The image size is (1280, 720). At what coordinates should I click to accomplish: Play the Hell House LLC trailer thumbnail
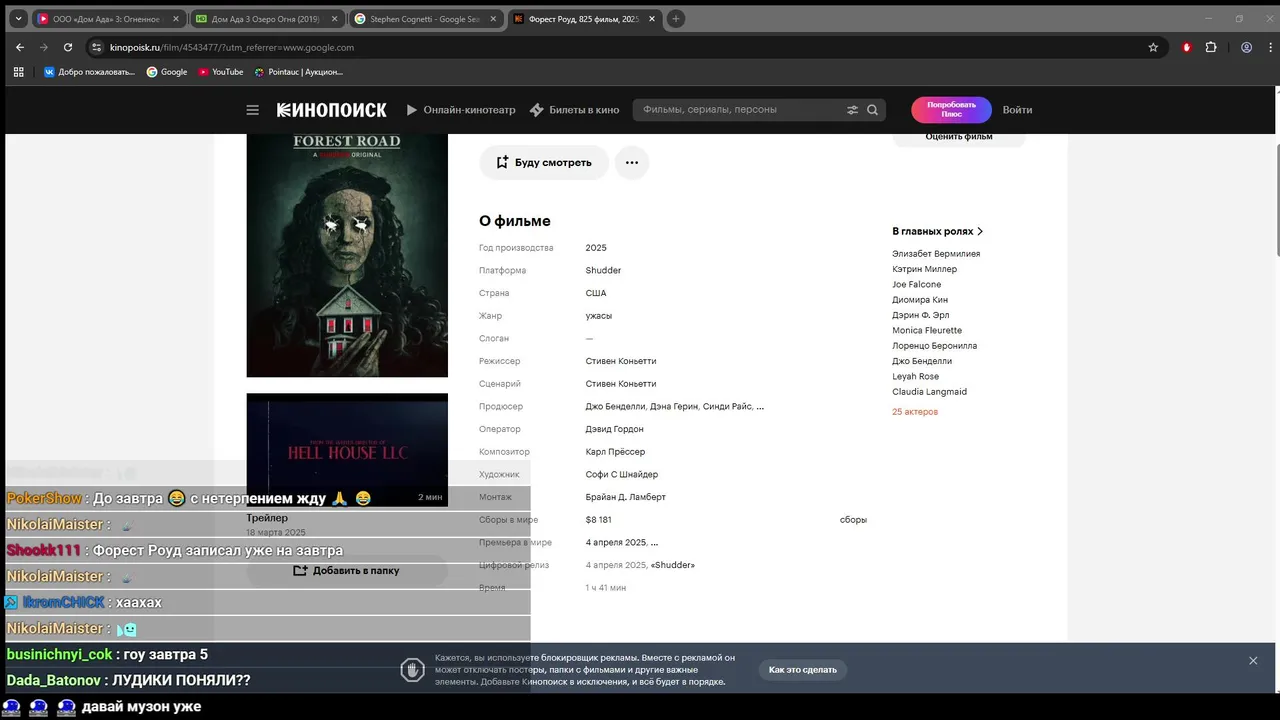[x=347, y=450]
